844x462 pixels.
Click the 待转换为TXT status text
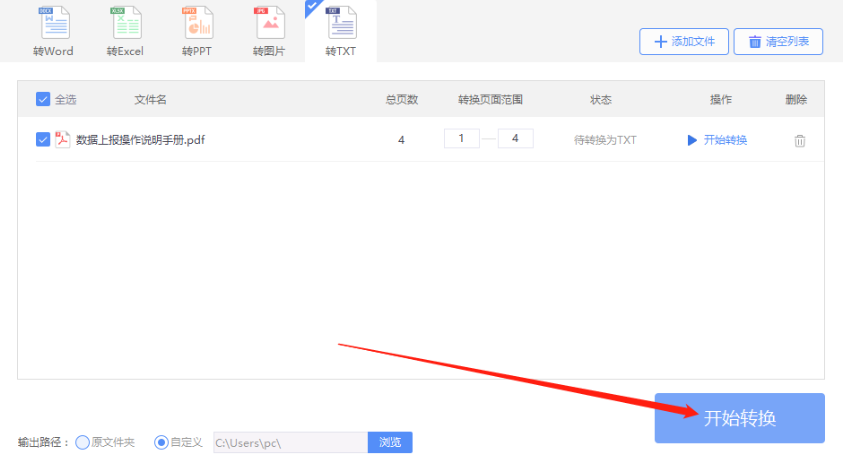[605, 140]
